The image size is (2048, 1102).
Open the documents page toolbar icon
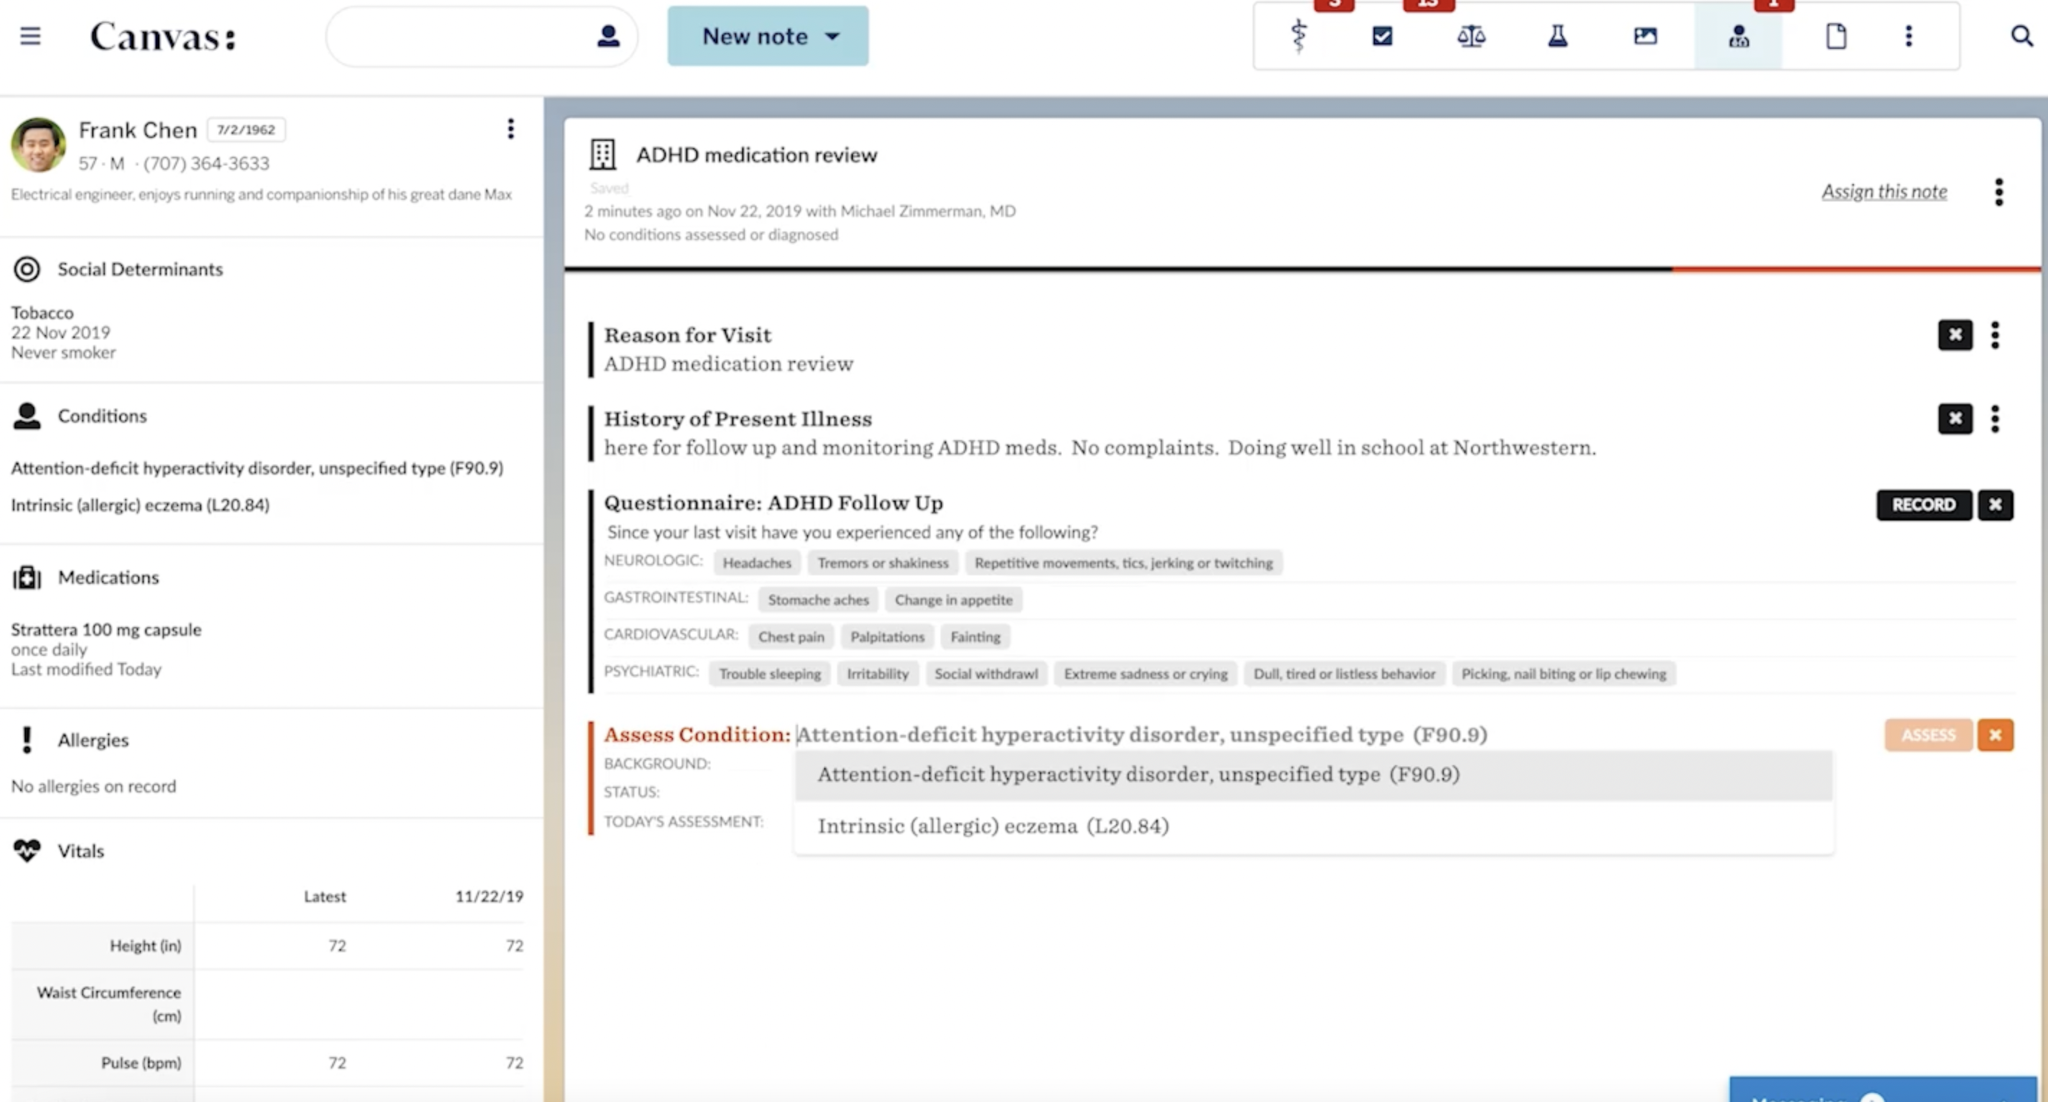click(1836, 36)
